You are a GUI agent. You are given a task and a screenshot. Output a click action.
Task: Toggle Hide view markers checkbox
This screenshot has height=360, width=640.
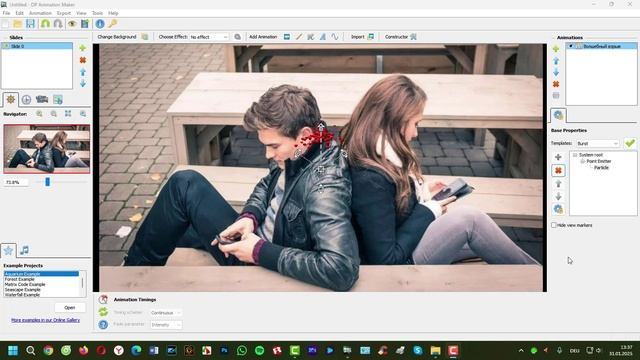(x=554, y=225)
